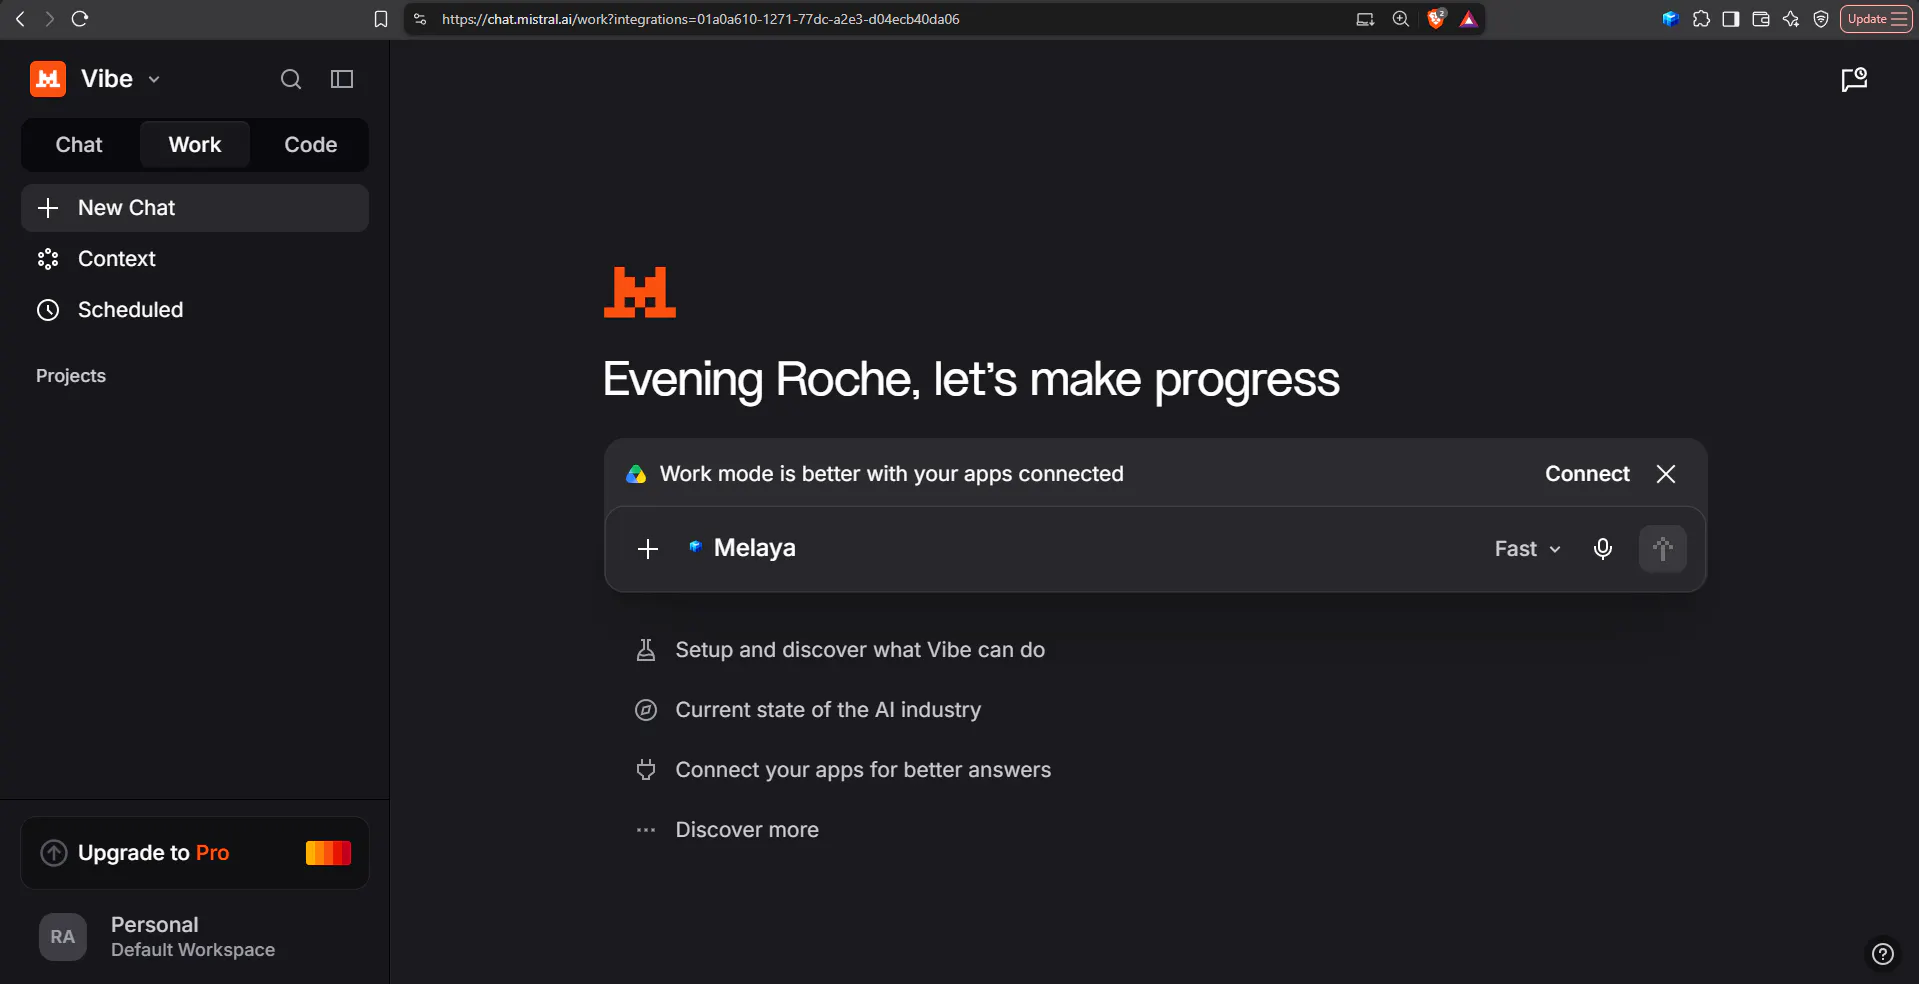Viewport: 1919px width, 984px height.
Task: Choose Setup and discover what Vibe can do
Action: [x=841, y=650]
